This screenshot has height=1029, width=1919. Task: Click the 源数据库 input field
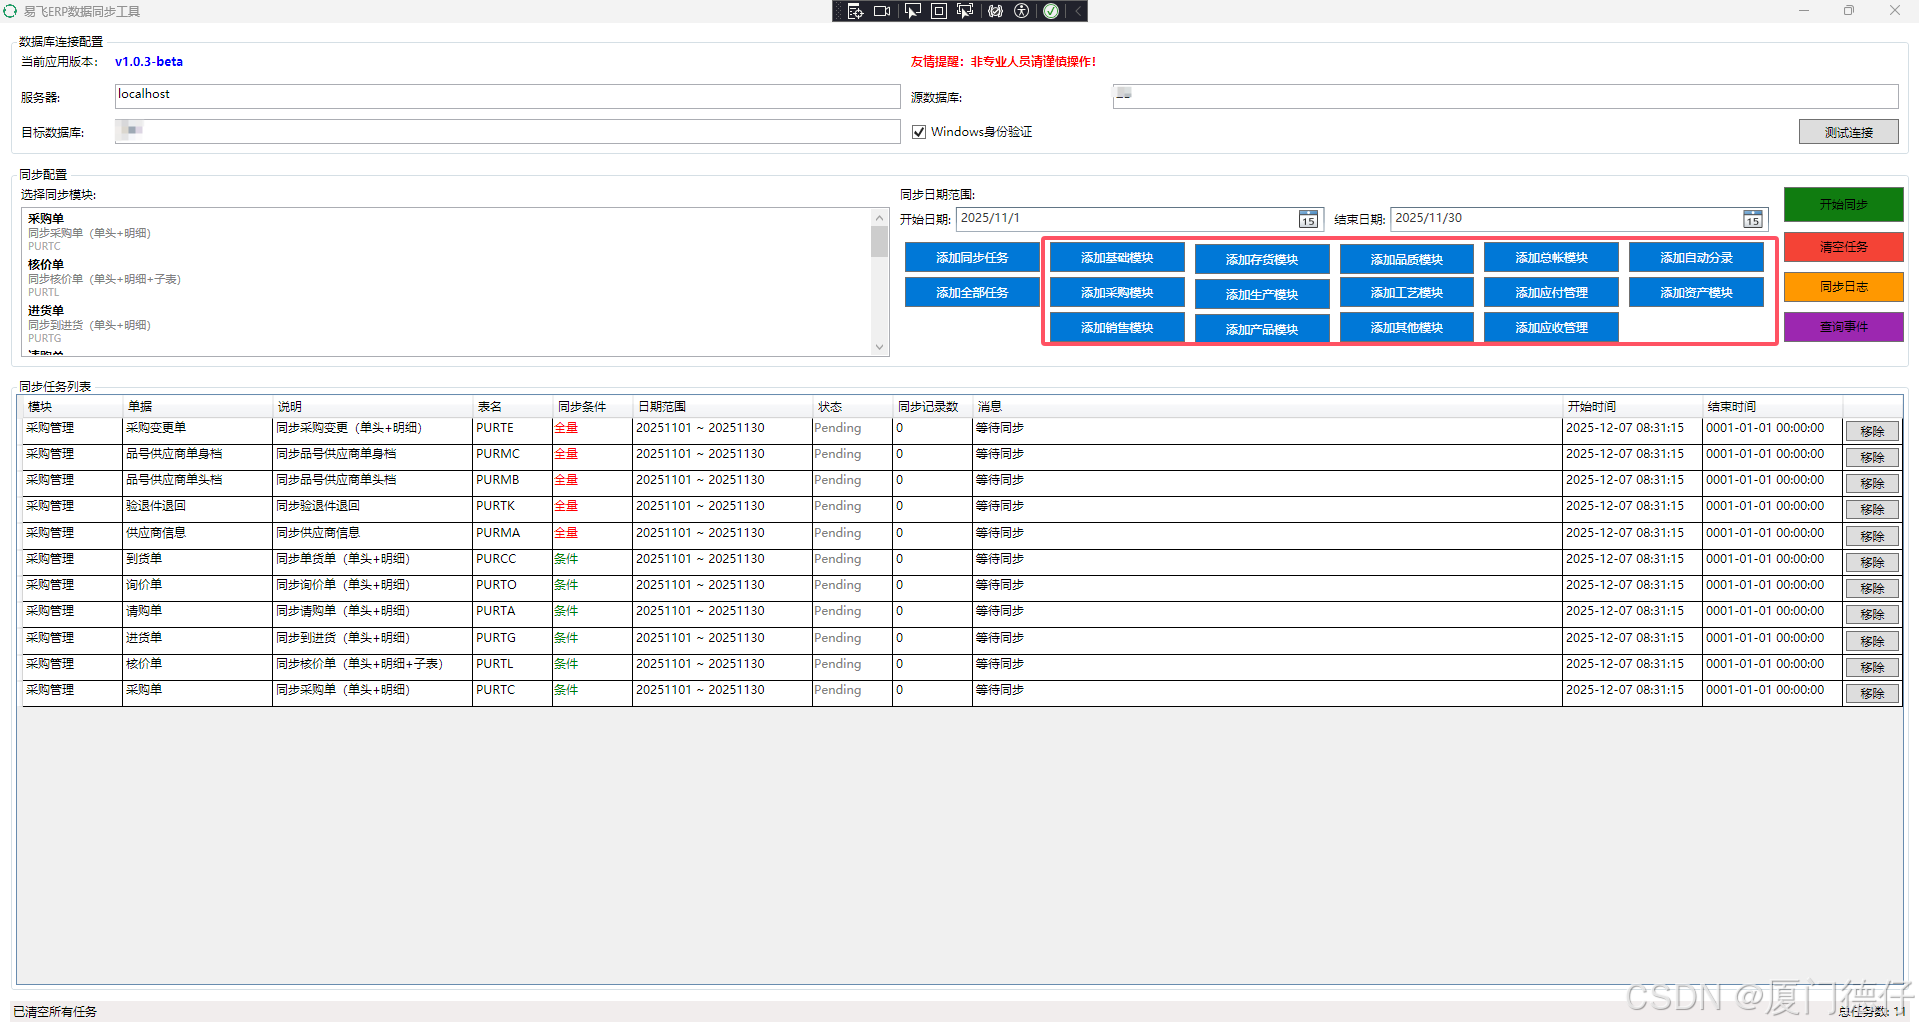[x=1505, y=96]
